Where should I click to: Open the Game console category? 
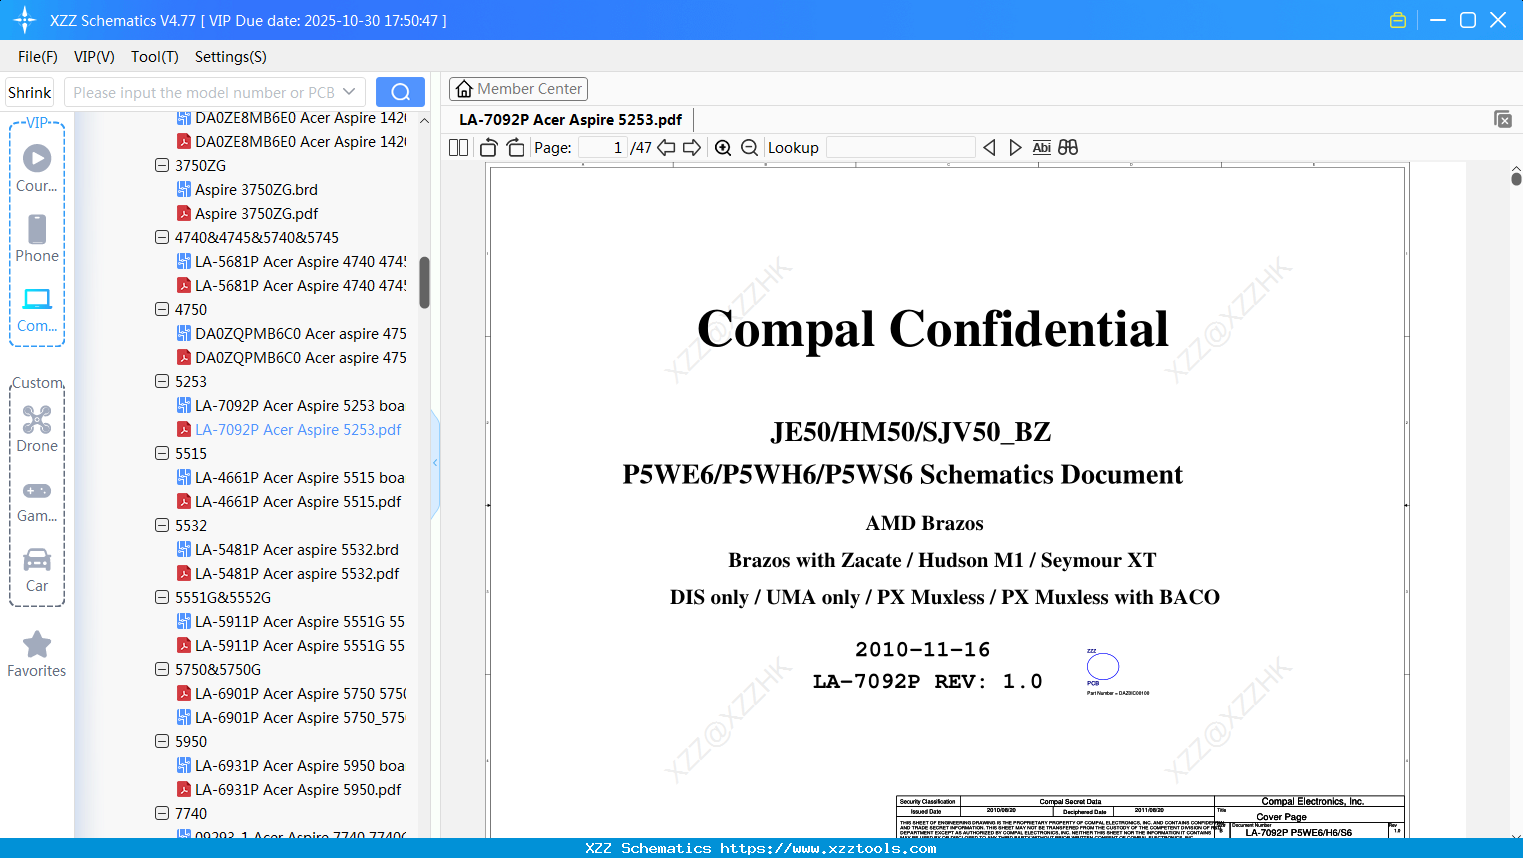(x=37, y=501)
